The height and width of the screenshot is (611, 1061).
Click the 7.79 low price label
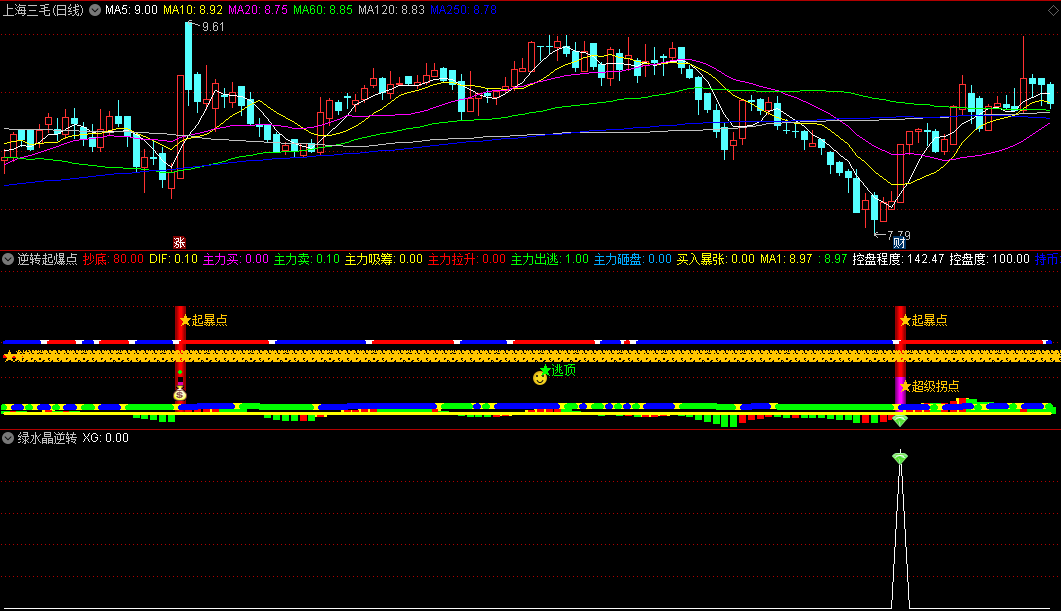pos(899,235)
